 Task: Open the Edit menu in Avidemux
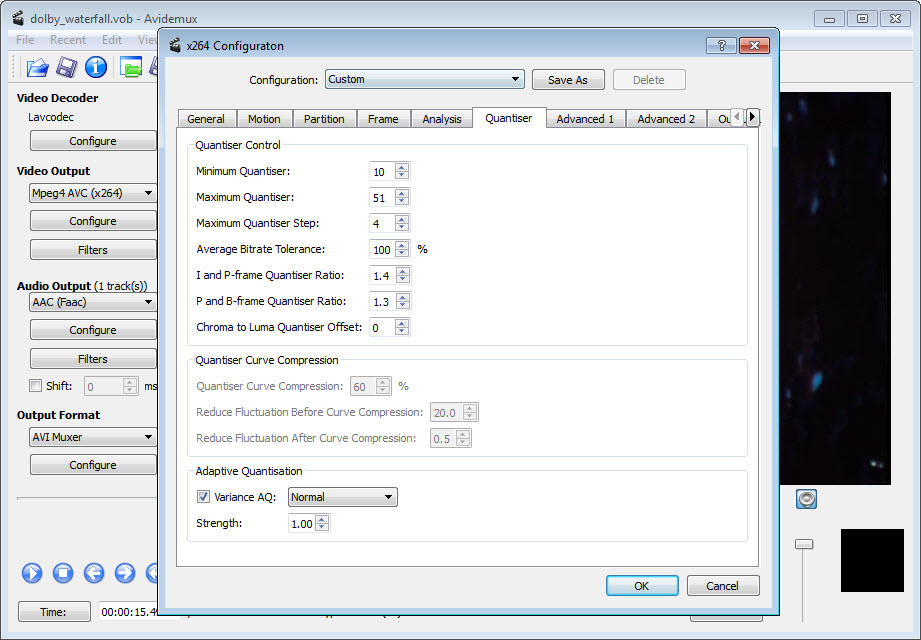pos(112,39)
